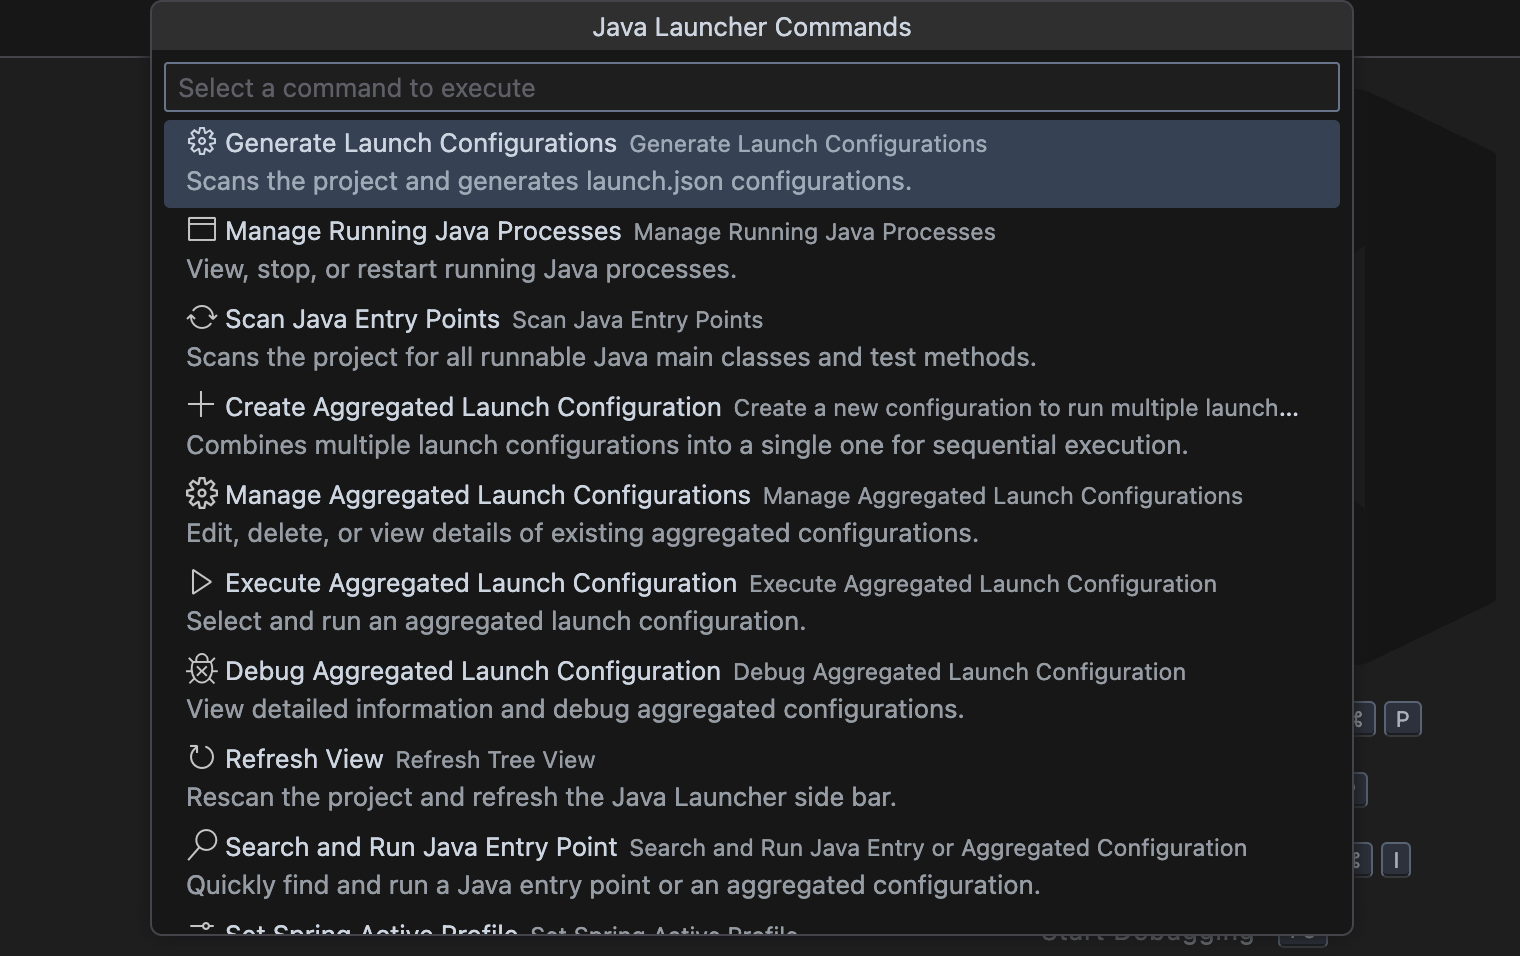
Task: Select the Generate Launch Configurations command
Action: [751, 164]
